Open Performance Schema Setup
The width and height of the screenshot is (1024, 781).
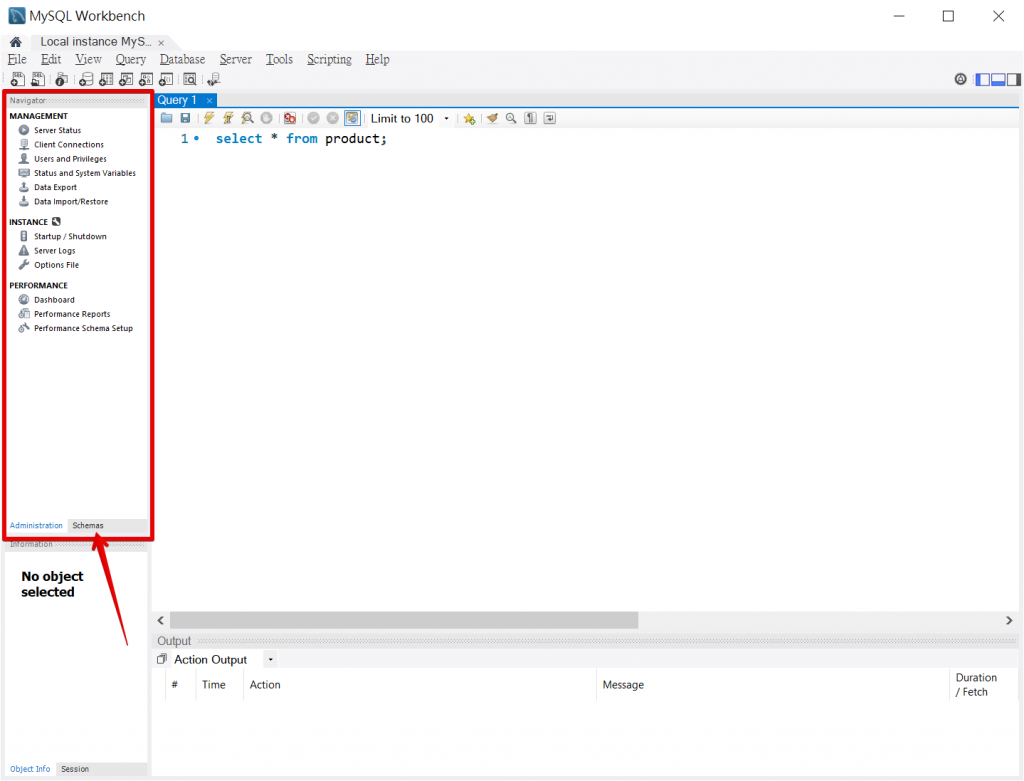point(84,328)
